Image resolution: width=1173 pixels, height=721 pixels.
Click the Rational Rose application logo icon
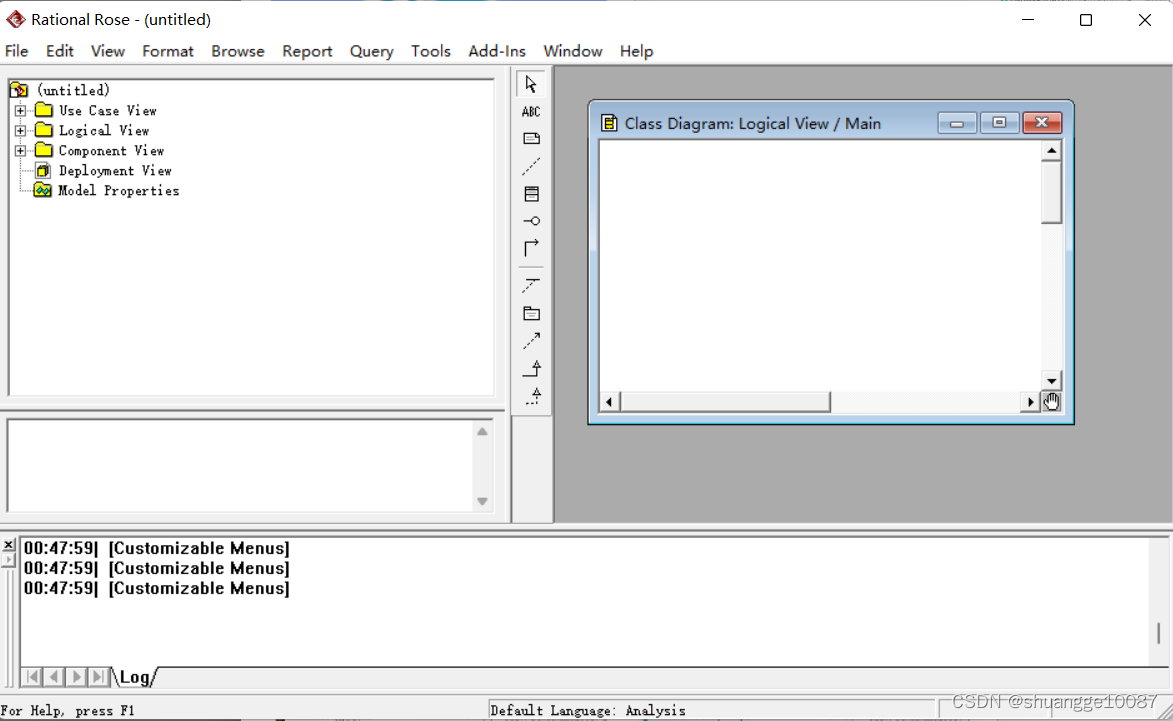(x=15, y=19)
